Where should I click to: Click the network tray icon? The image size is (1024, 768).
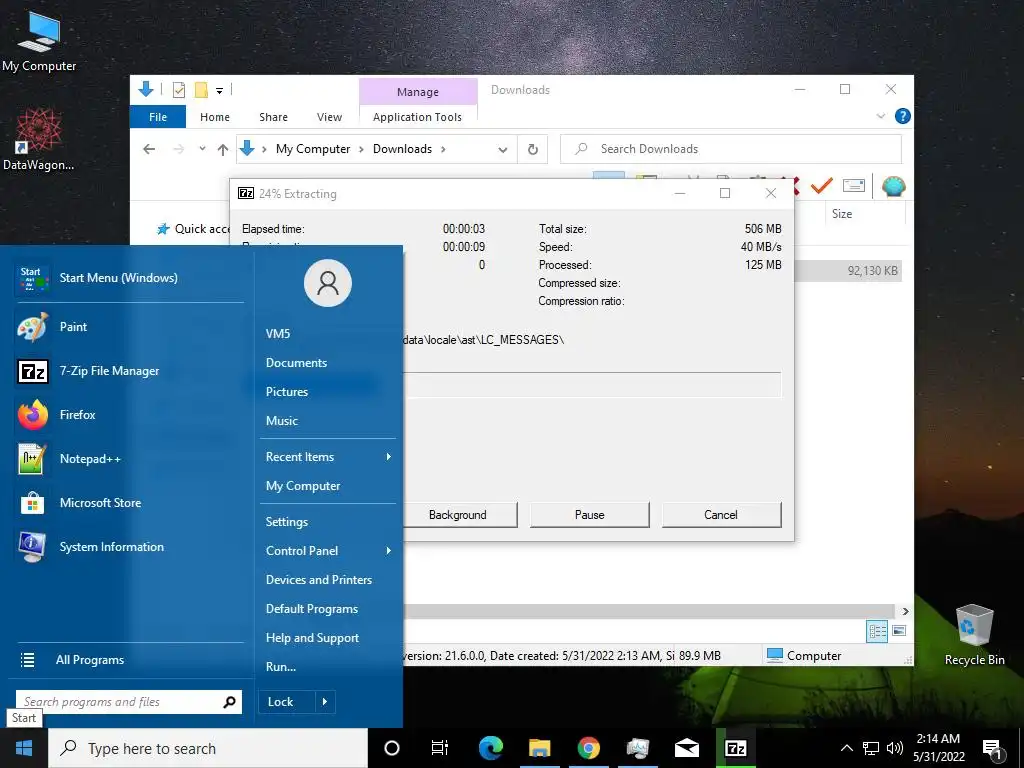[871, 748]
